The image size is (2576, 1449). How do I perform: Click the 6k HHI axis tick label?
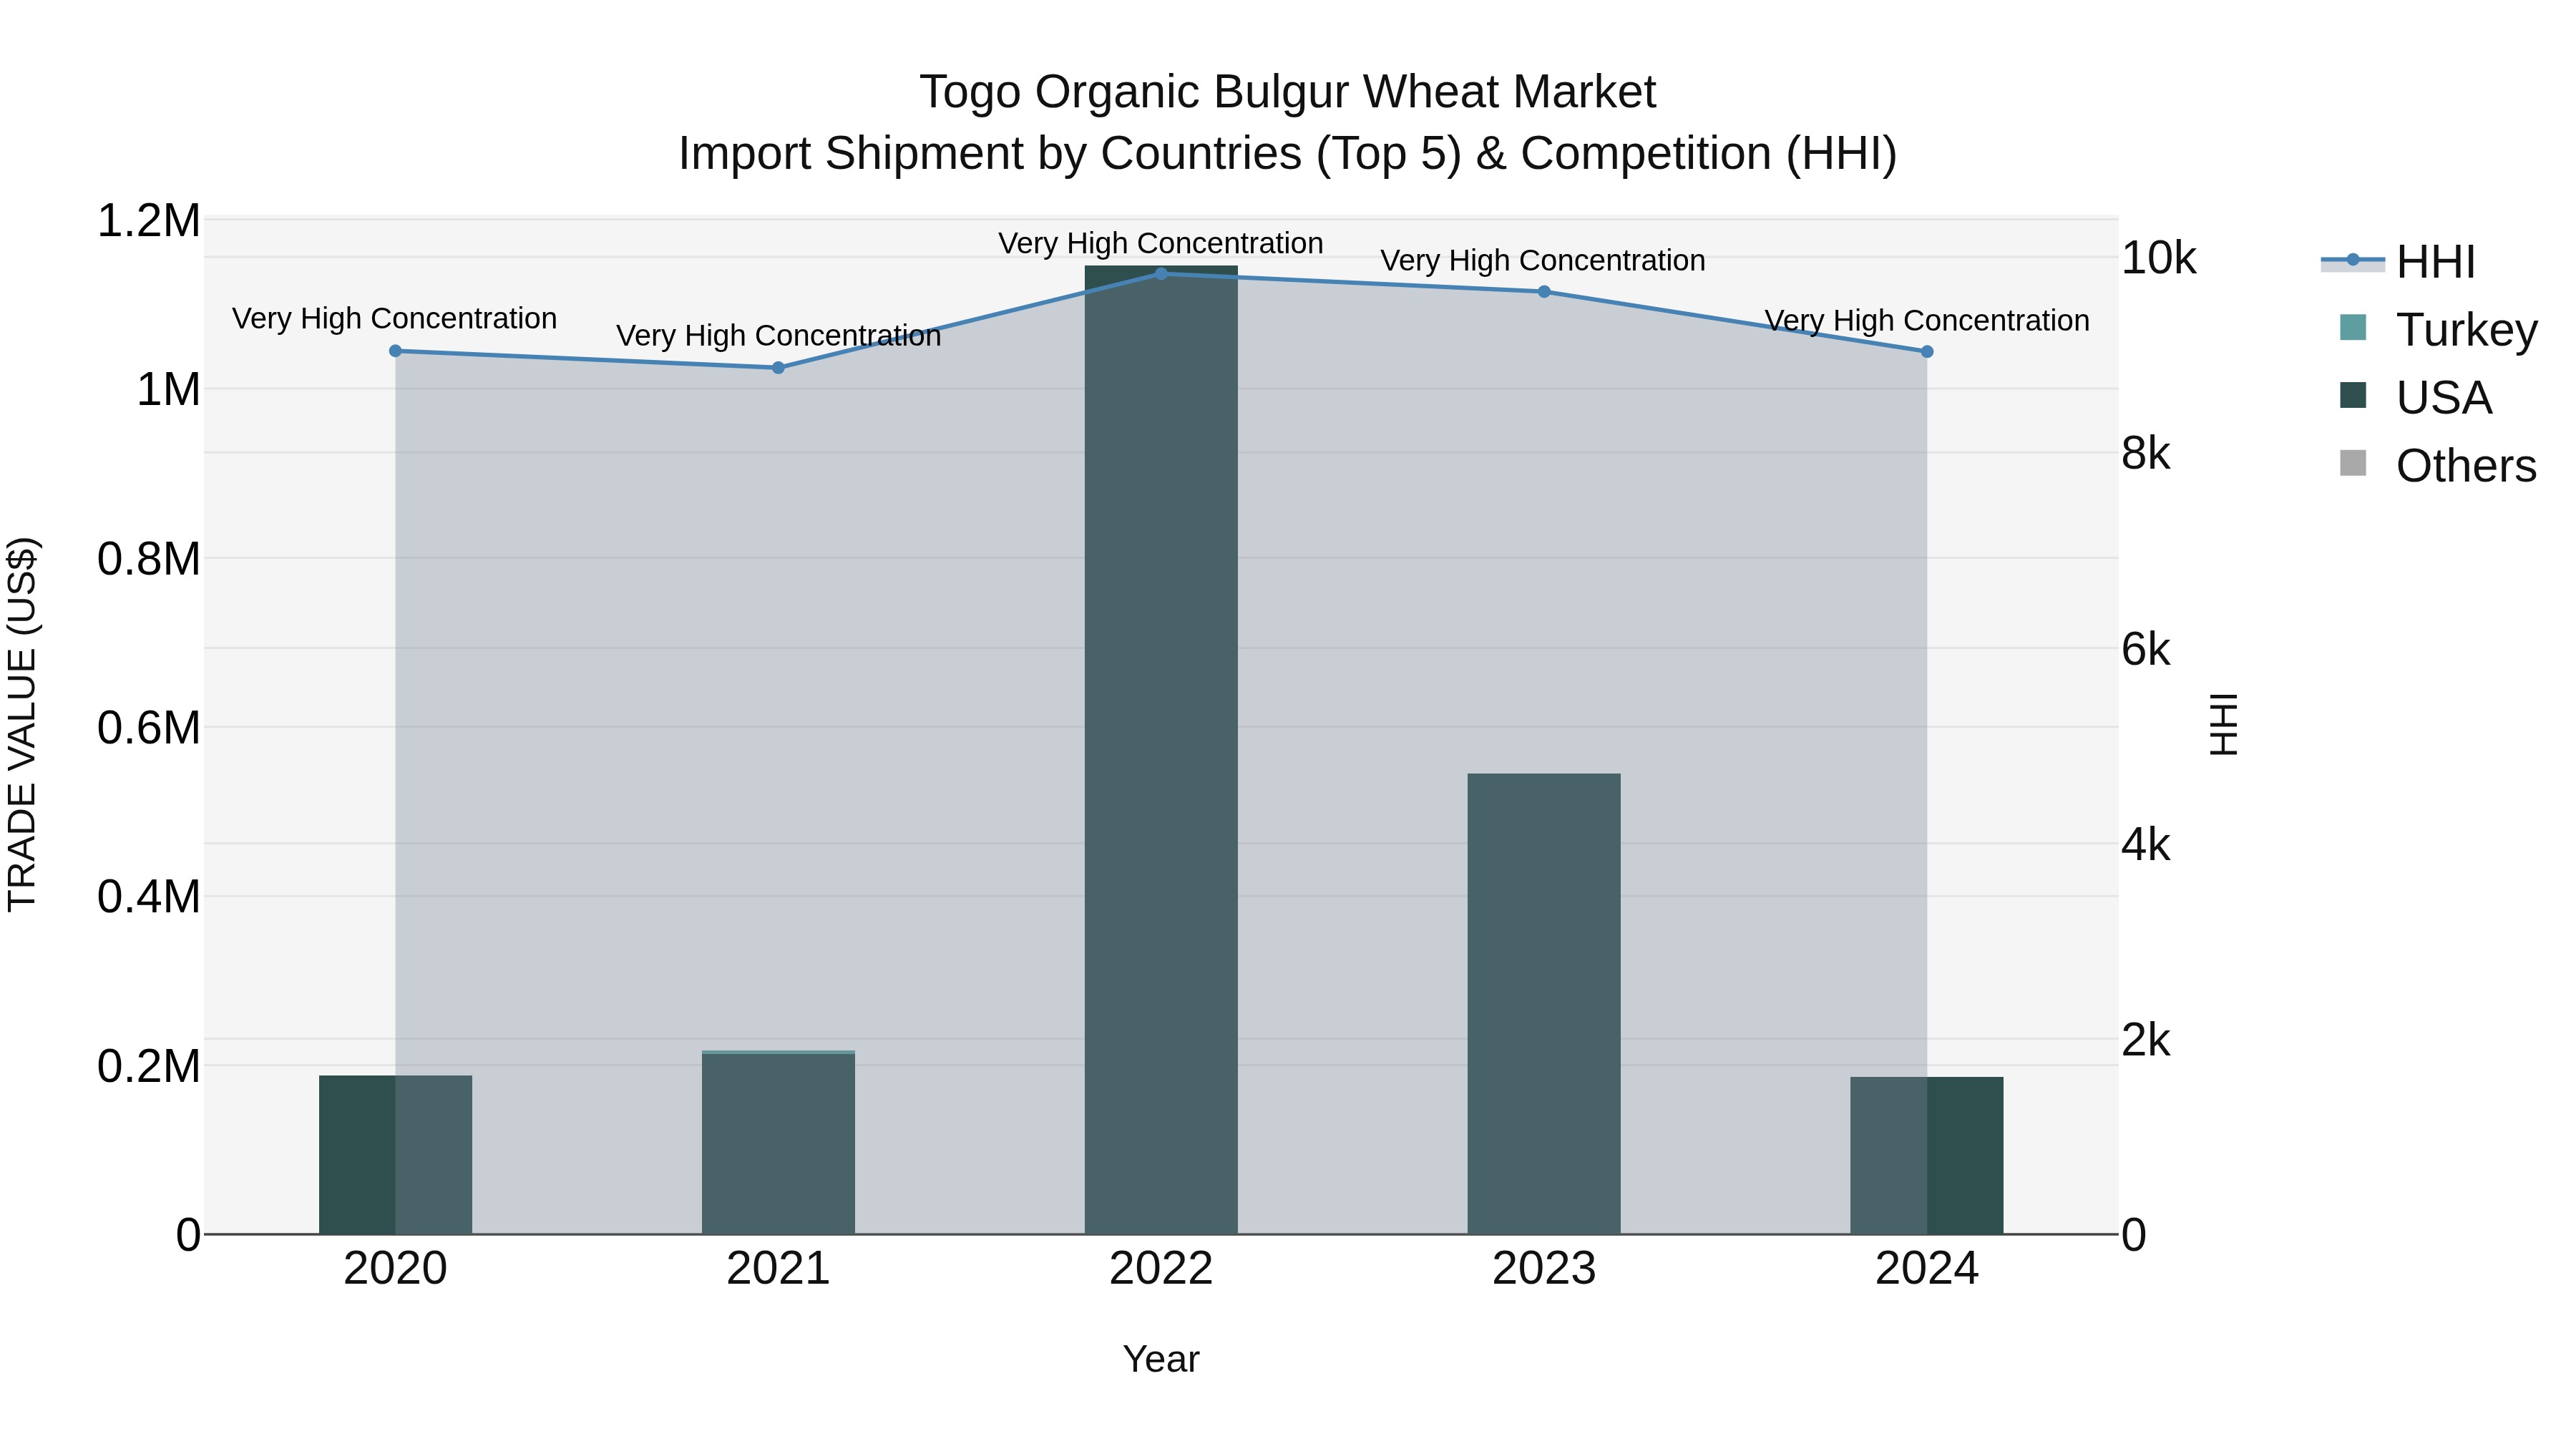[x=2145, y=650]
